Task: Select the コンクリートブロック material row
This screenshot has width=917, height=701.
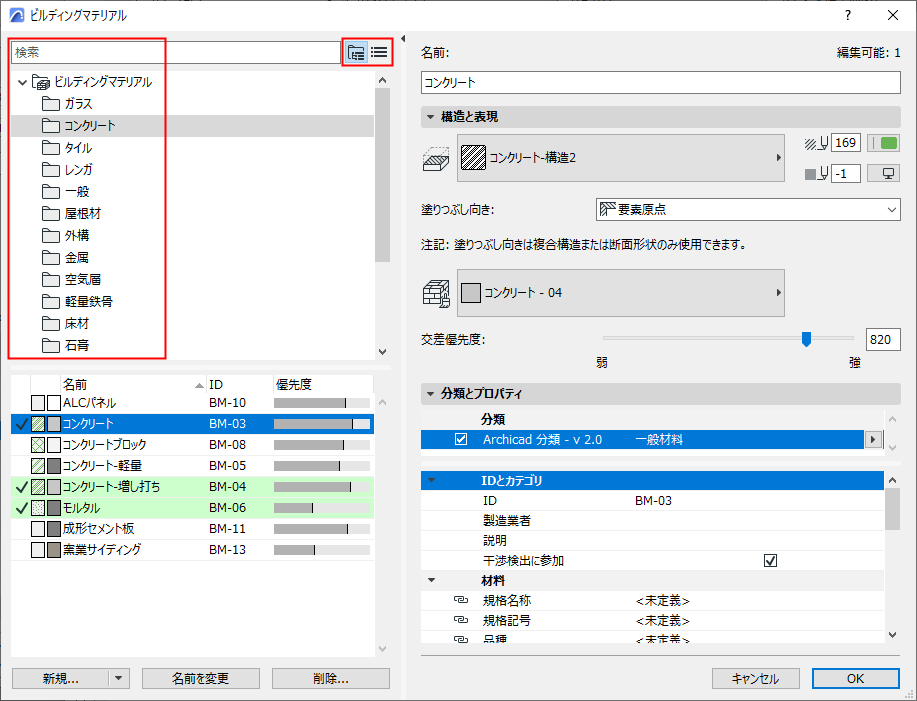Action: click(192, 445)
